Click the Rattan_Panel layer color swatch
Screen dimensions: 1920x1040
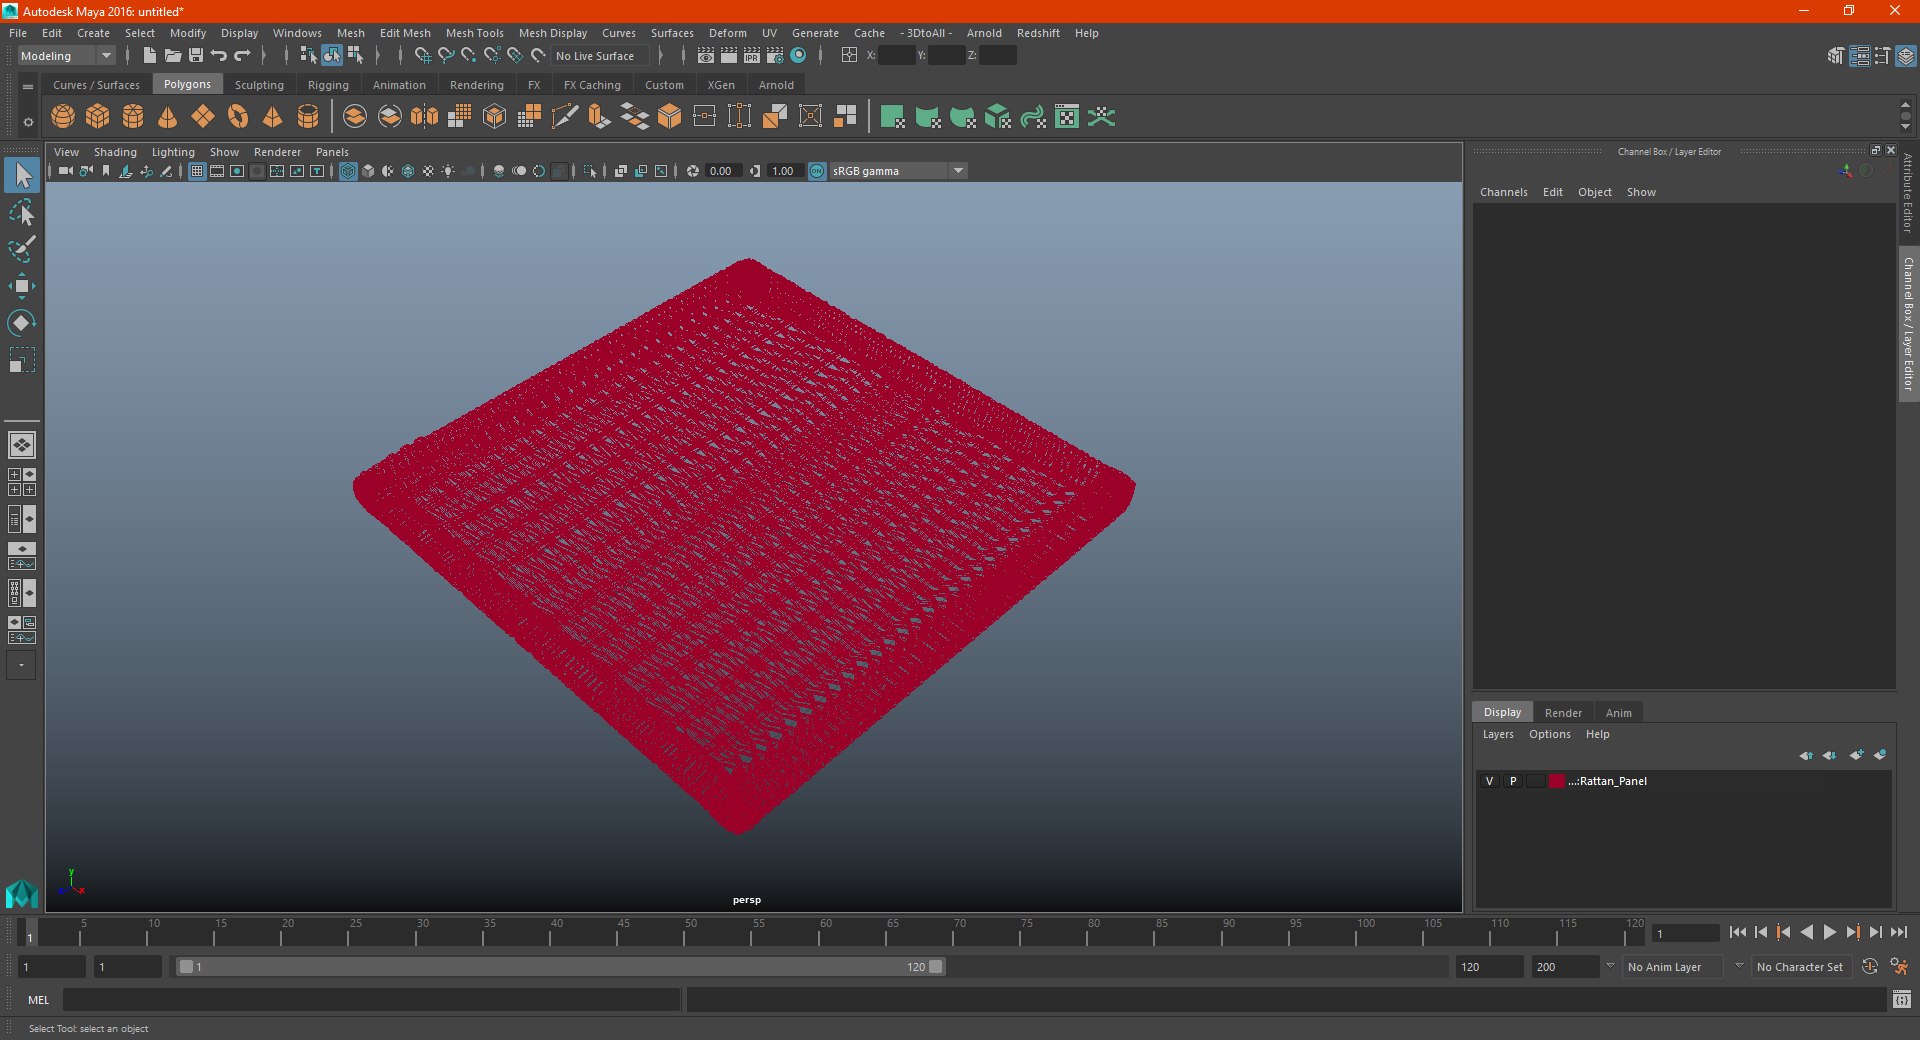point(1557,781)
